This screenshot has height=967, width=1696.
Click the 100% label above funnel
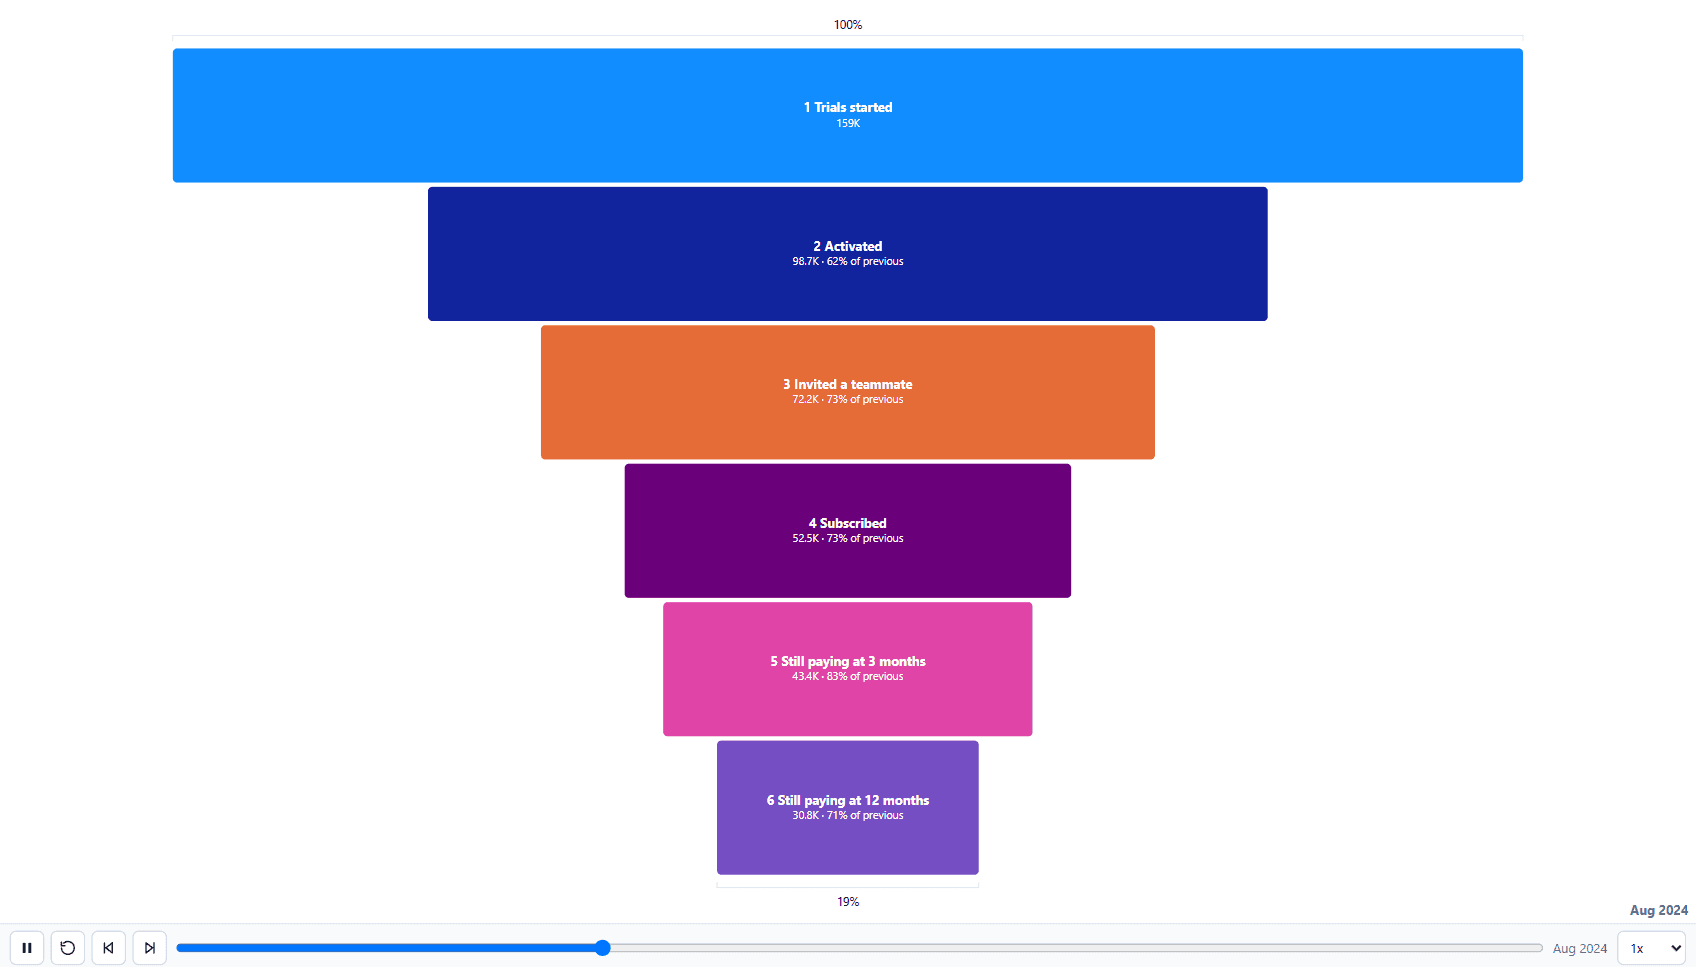pos(848,25)
